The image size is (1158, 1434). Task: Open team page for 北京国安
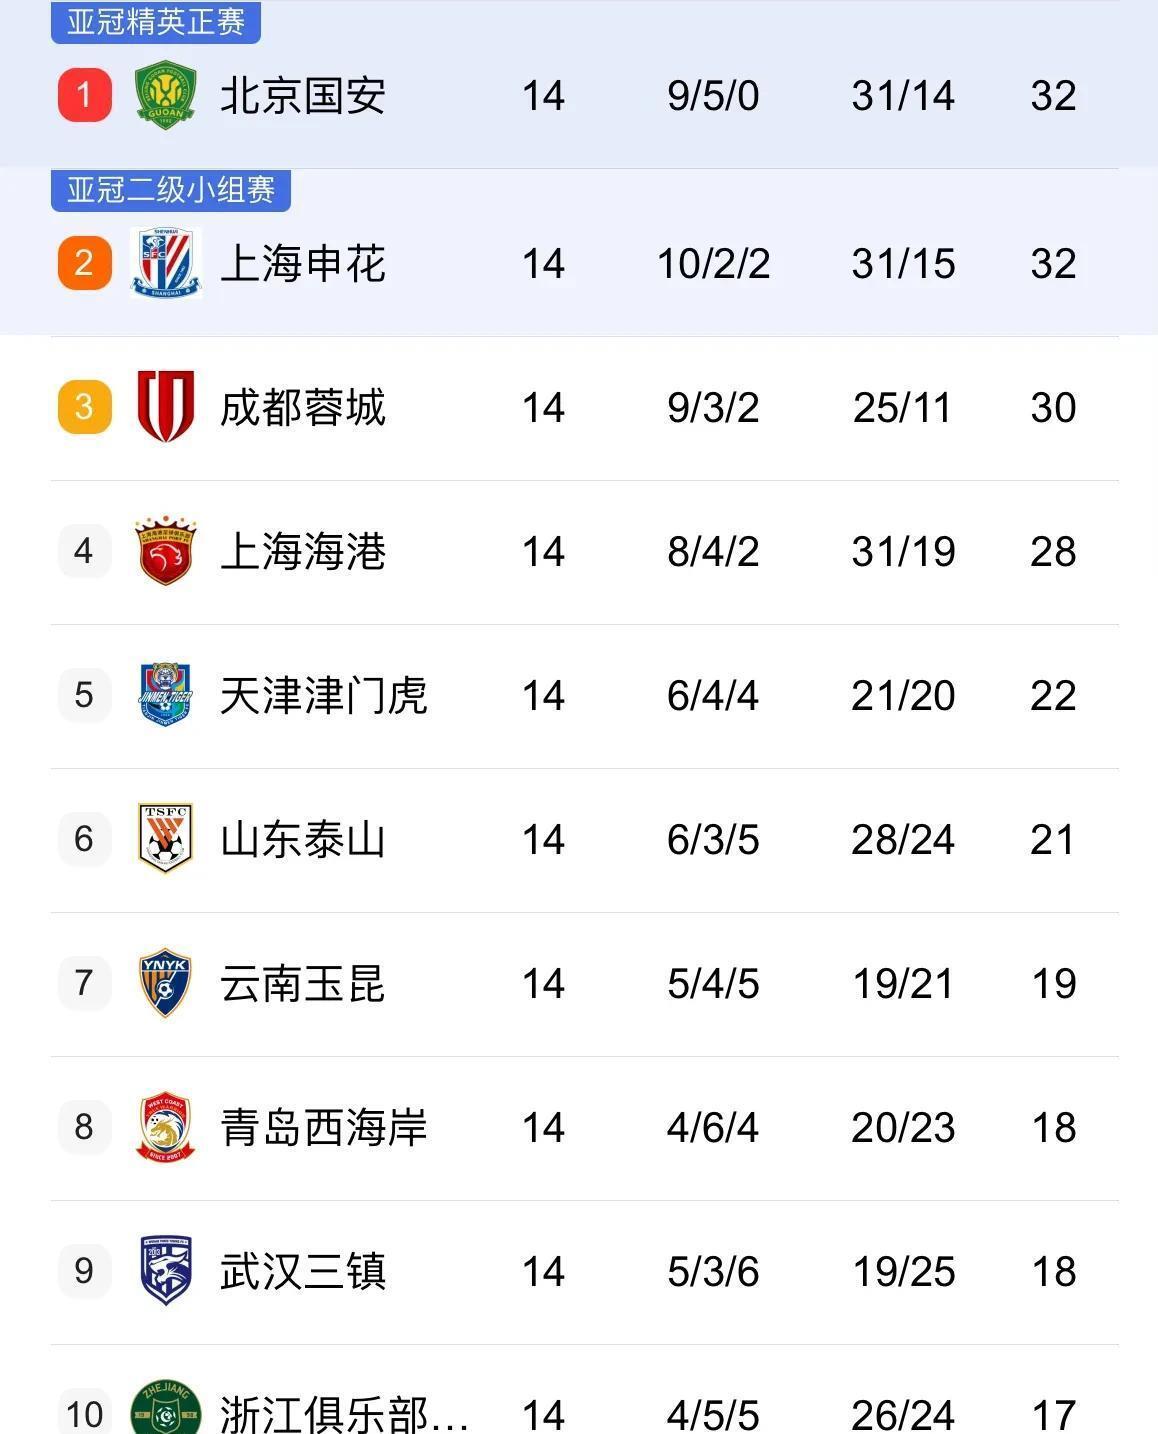click(302, 96)
